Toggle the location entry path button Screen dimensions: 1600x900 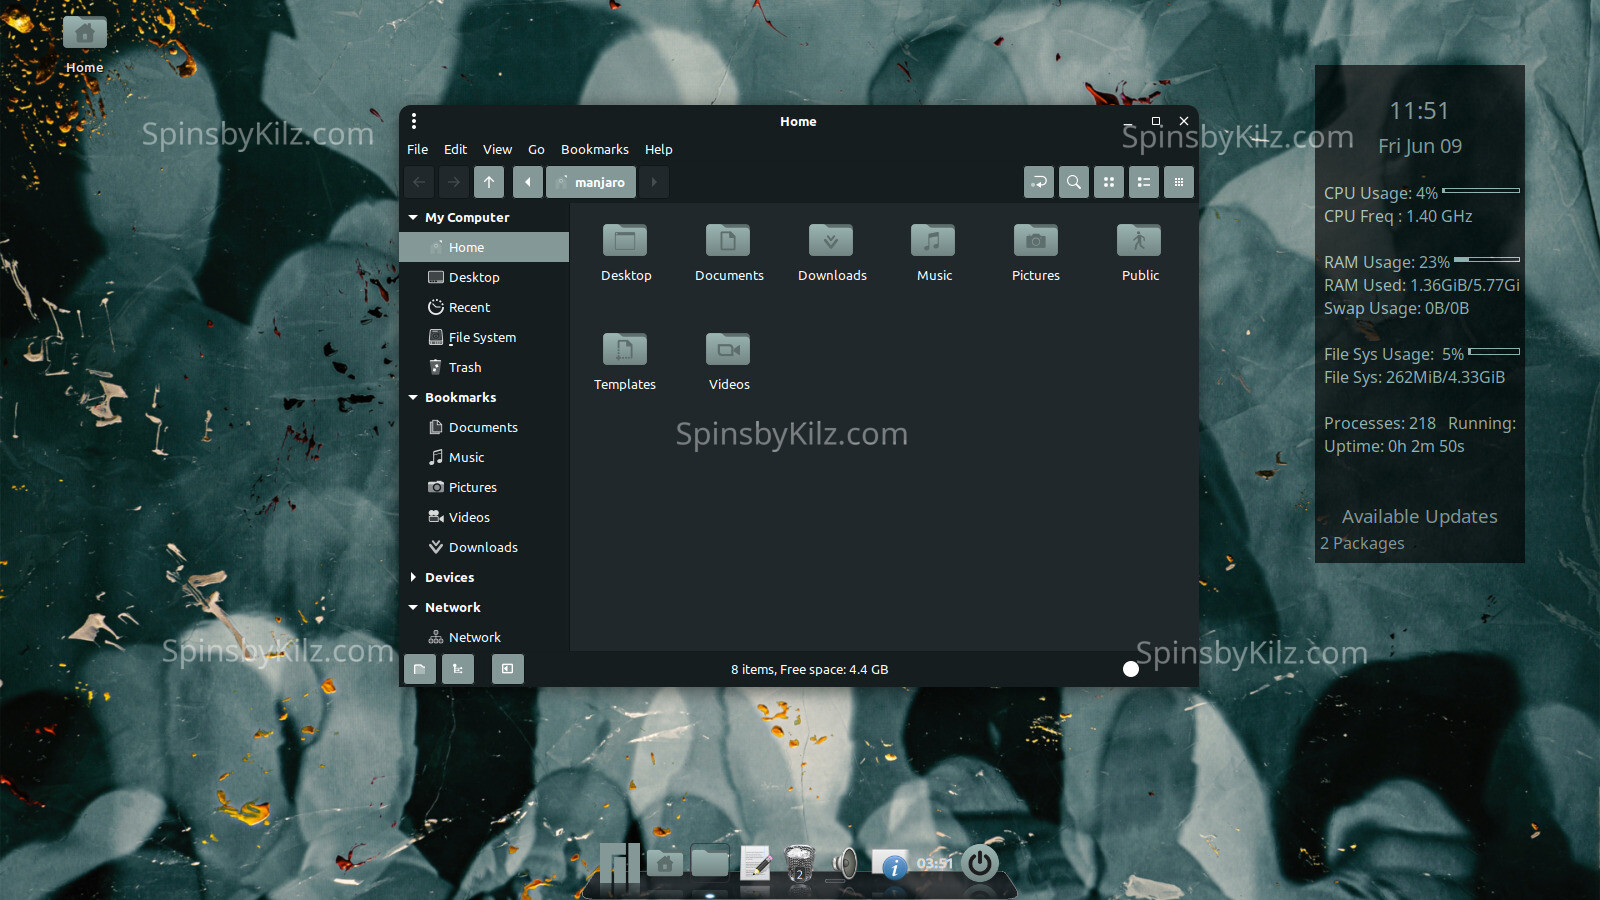[1039, 182]
